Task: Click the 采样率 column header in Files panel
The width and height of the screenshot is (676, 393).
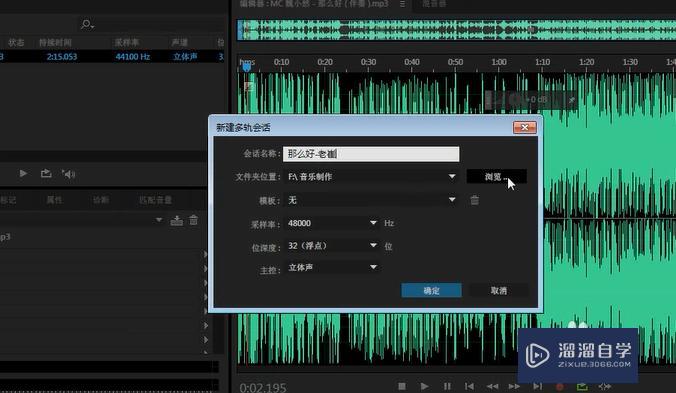Action: (126, 42)
